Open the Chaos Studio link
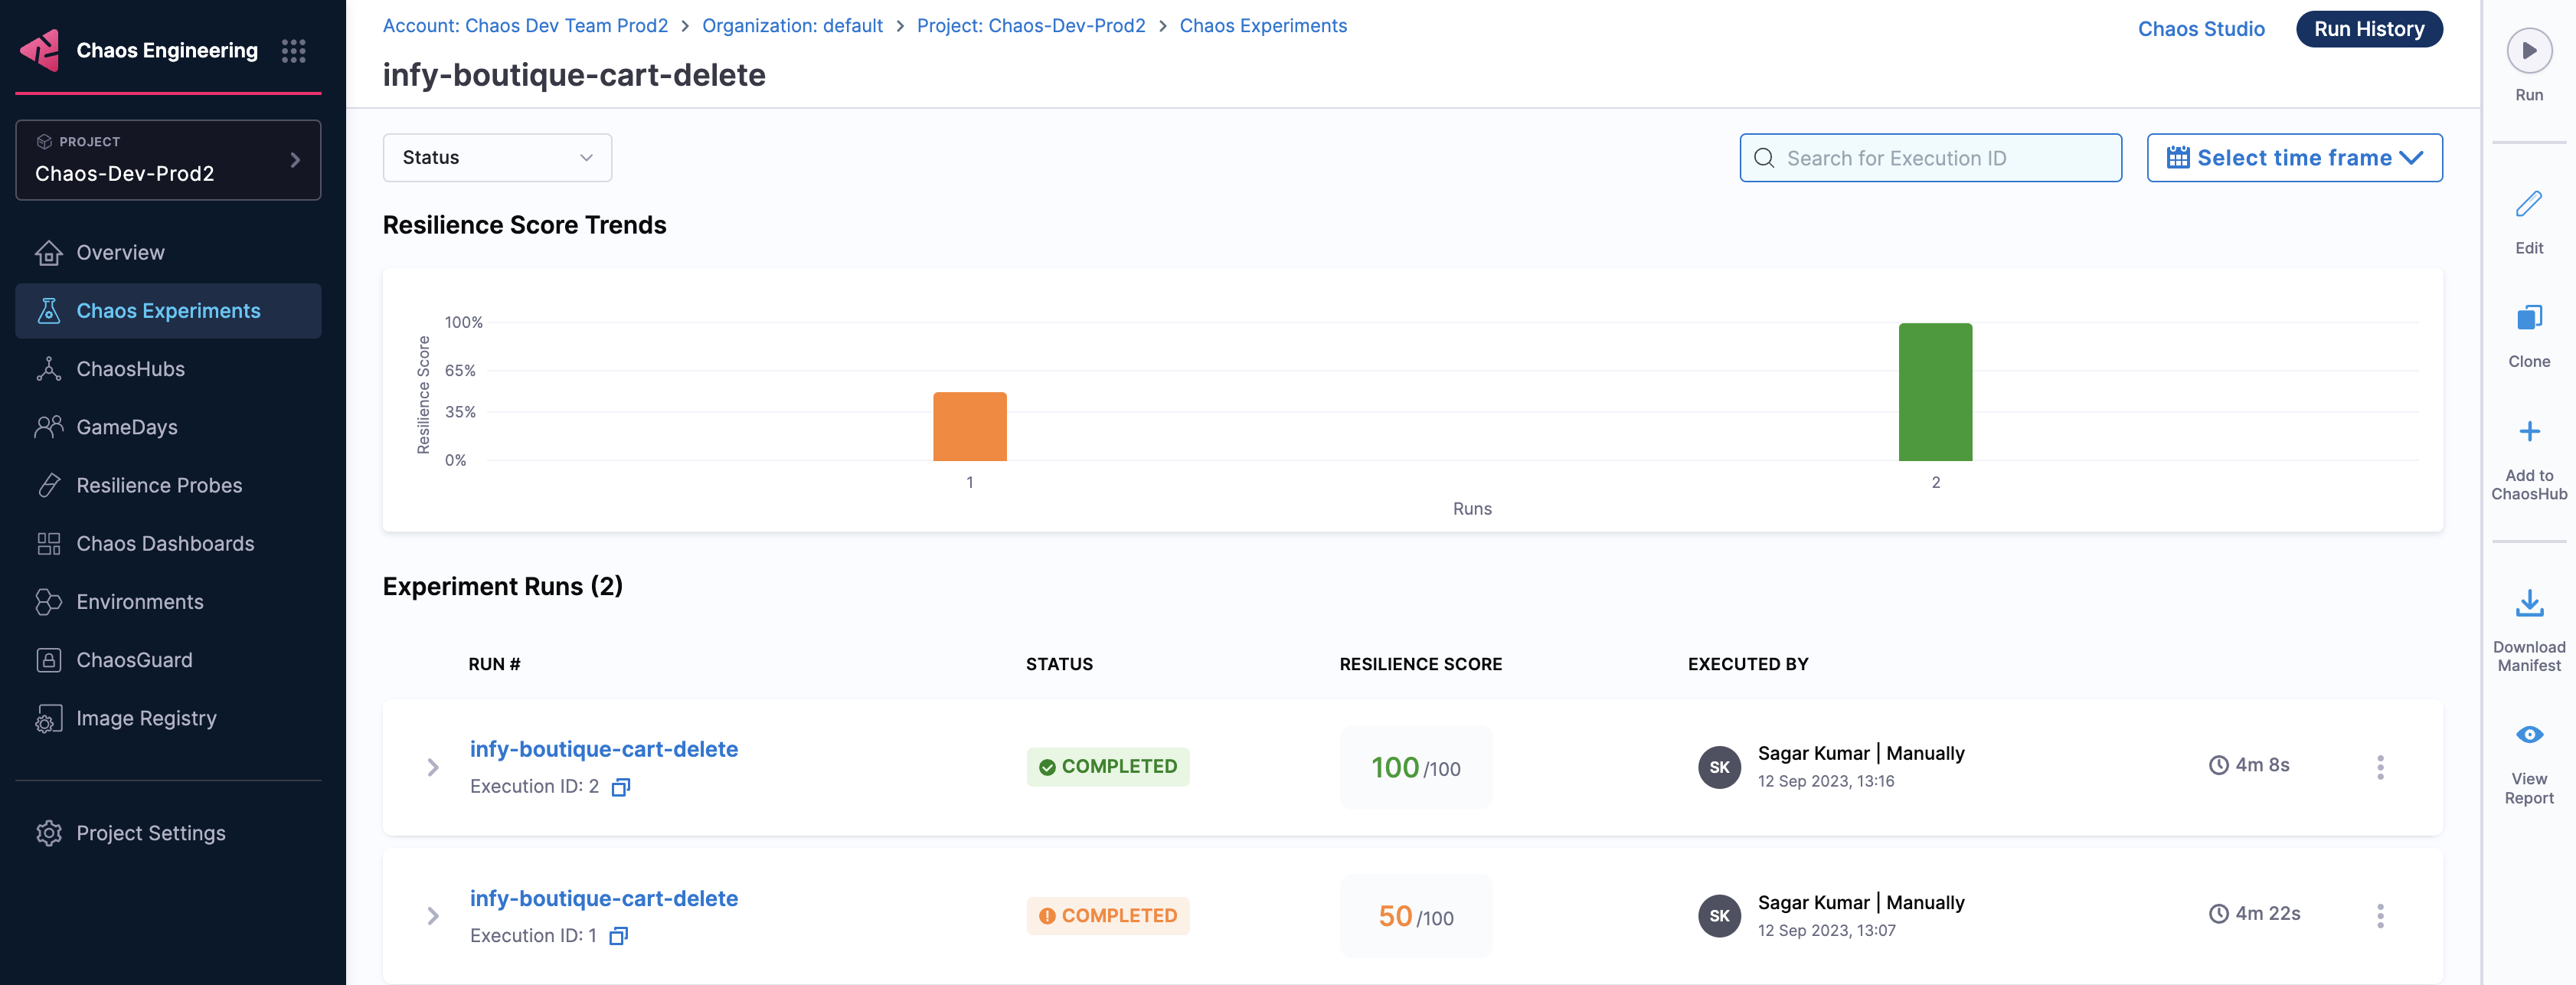 click(x=2200, y=29)
